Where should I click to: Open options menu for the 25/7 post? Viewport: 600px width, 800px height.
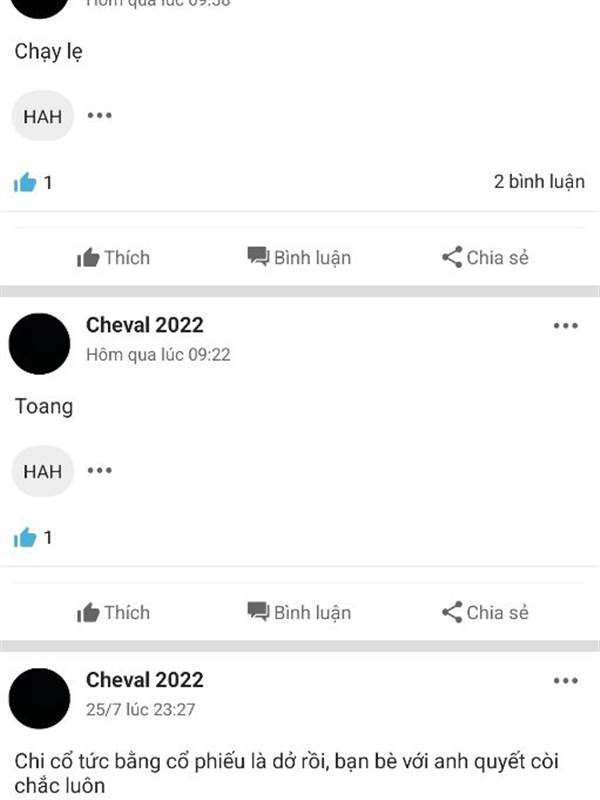[x=566, y=681]
